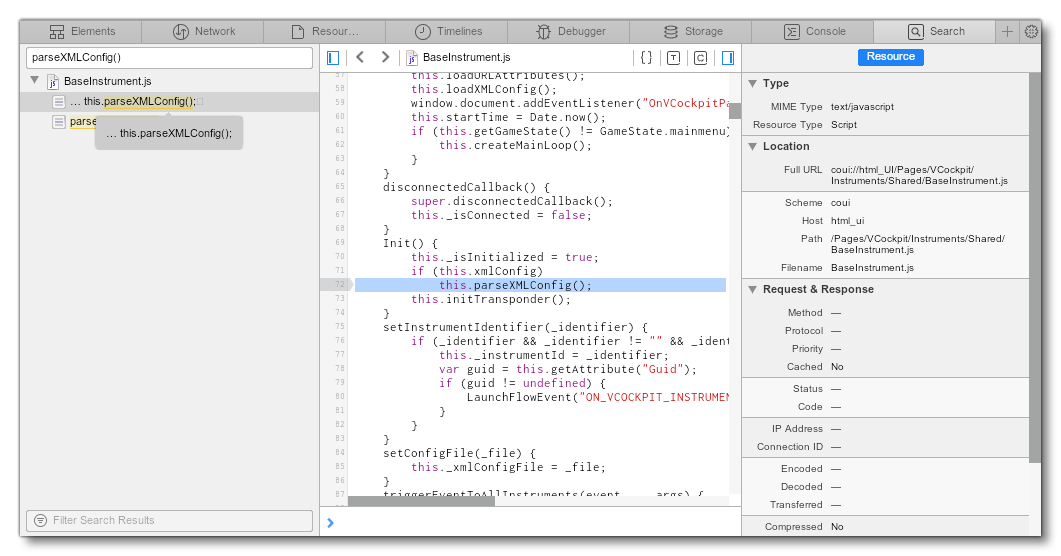Click the BaseInstrument.js file icon in results
Image resolution: width=1061 pixels, height=556 pixels.
click(x=53, y=81)
